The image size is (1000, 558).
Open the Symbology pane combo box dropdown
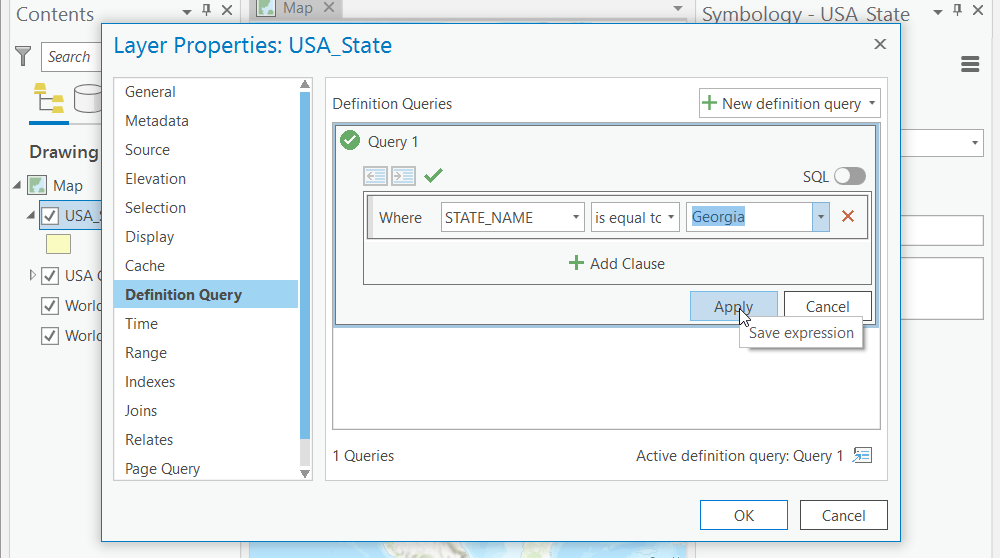(x=974, y=143)
